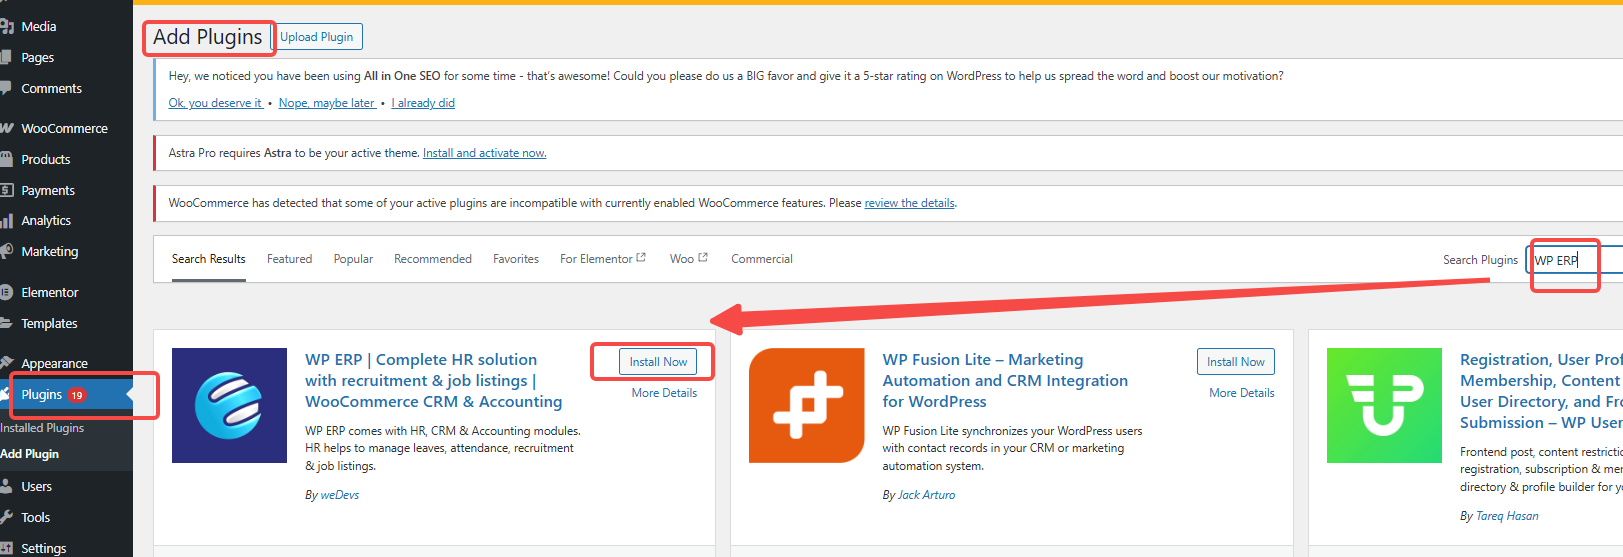Open Installed Plugins submenu item
The height and width of the screenshot is (557, 1623).
pyautogui.click(x=42, y=428)
